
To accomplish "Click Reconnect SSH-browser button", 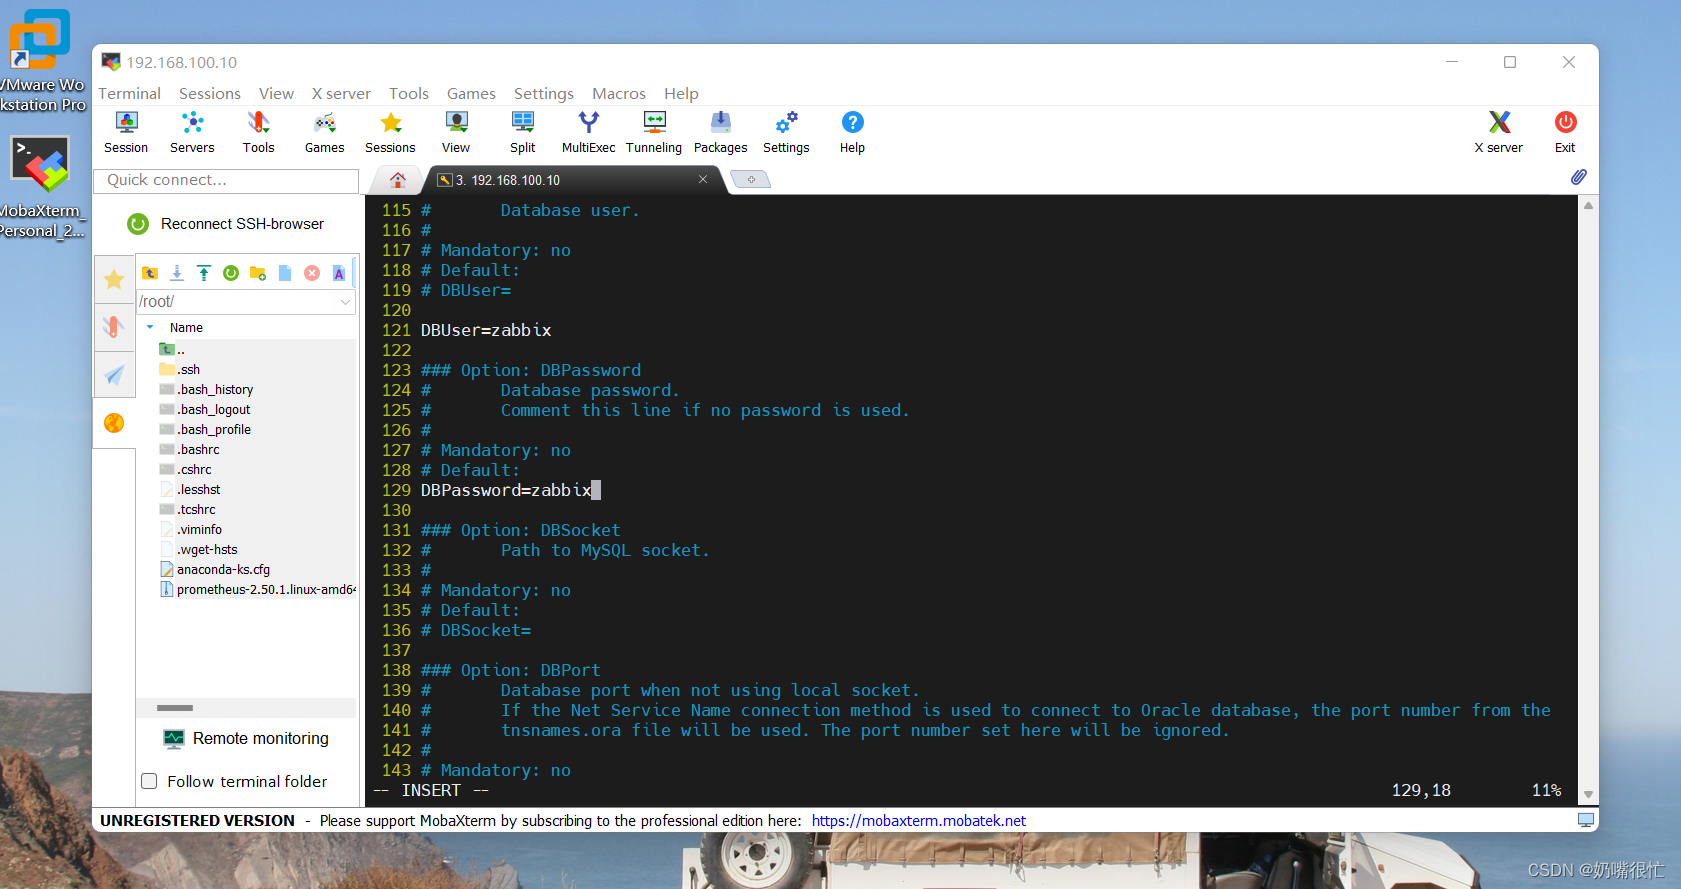I will 226,224.
